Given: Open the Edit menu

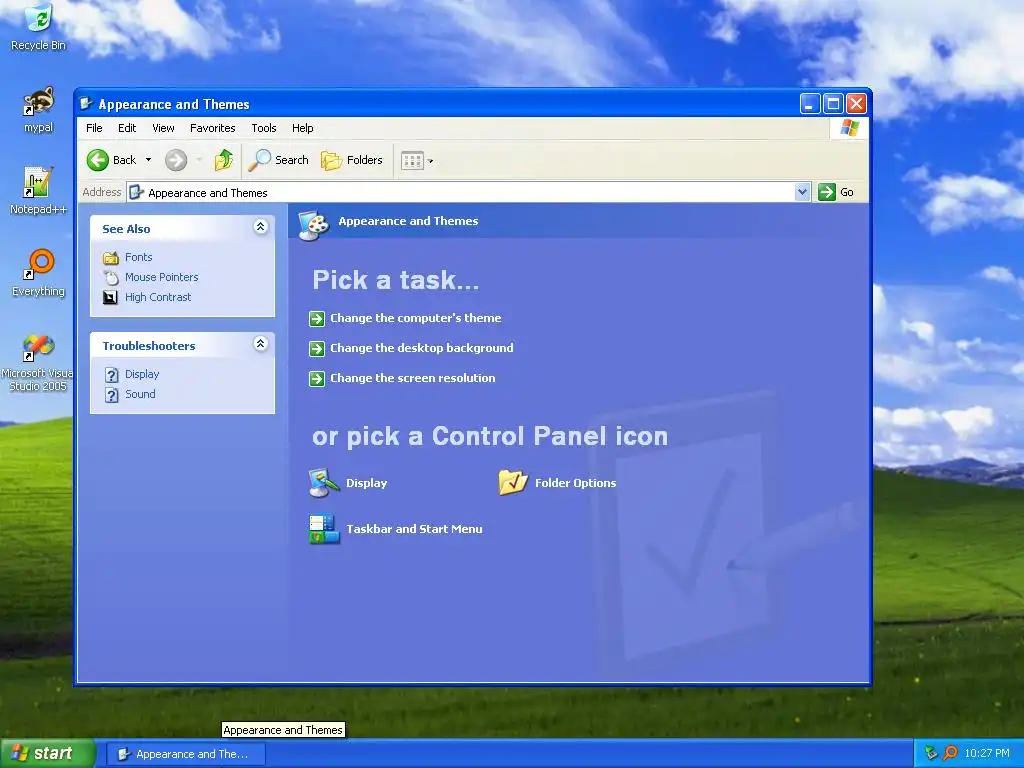Looking at the screenshot, I should [x=127, y=128].
